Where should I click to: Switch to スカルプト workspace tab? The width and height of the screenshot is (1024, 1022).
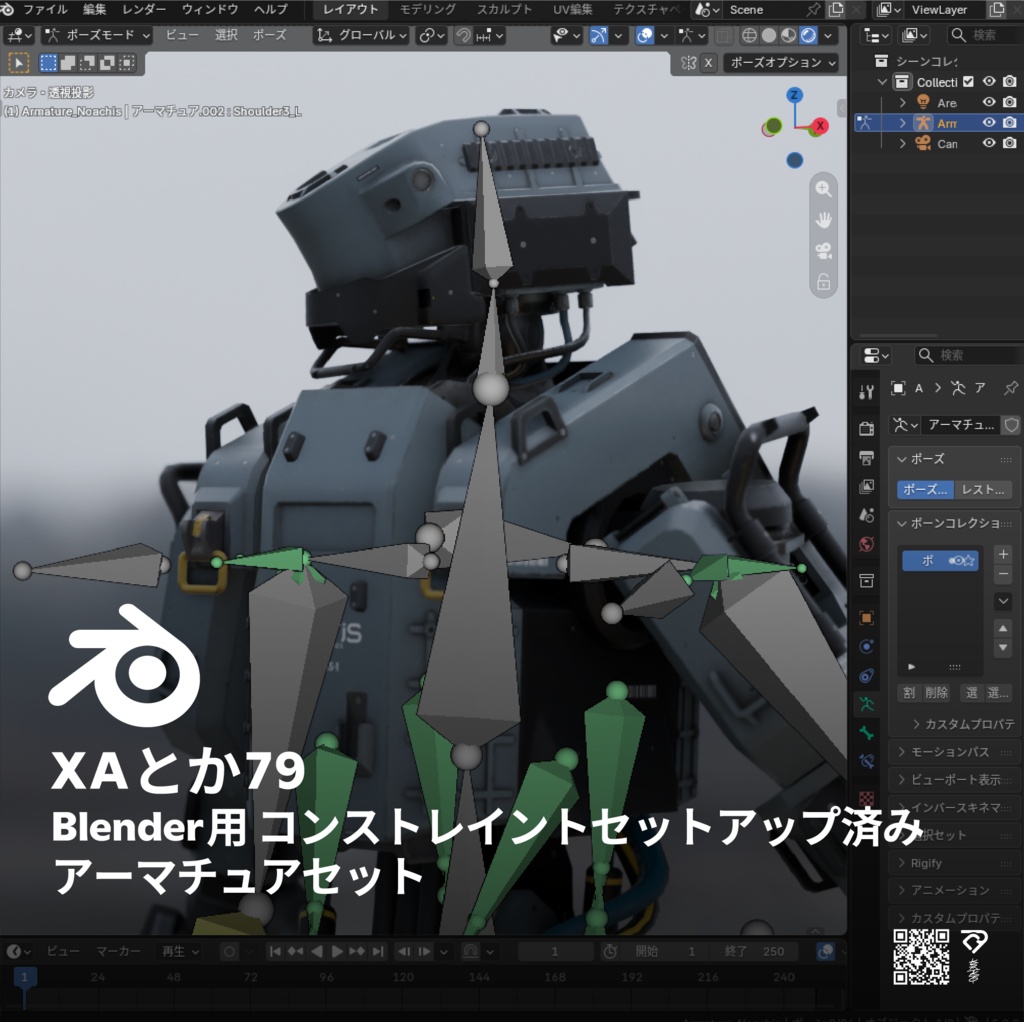coord(504,9)
